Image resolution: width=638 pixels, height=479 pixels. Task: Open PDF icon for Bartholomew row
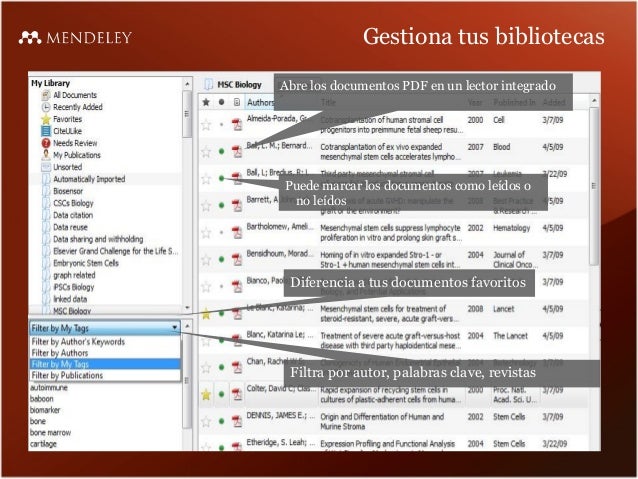tap(237, 233)
